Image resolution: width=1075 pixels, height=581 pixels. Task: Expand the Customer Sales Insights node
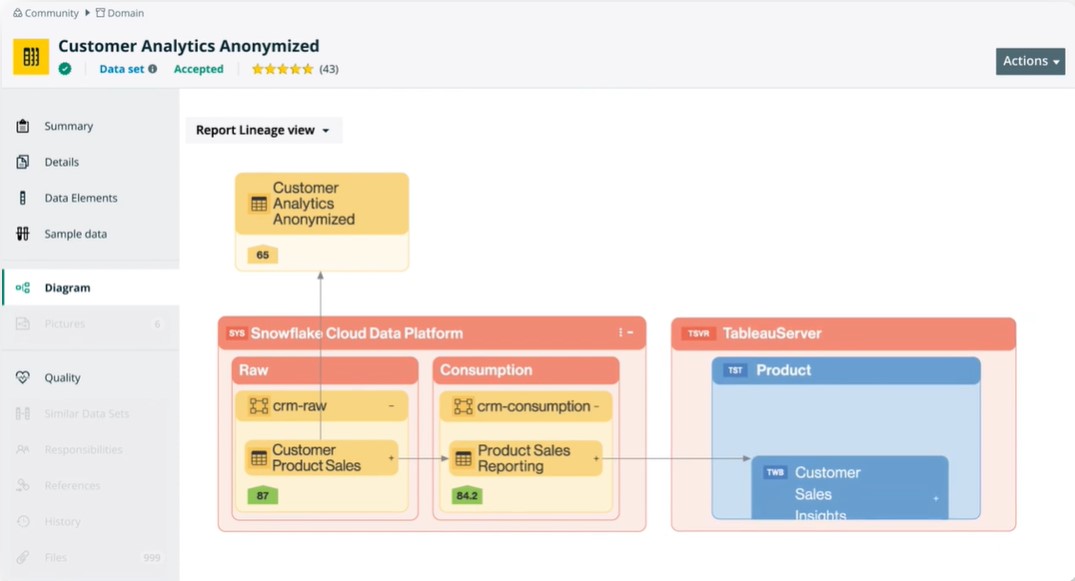pyautogui.click(x=936, y=499)
